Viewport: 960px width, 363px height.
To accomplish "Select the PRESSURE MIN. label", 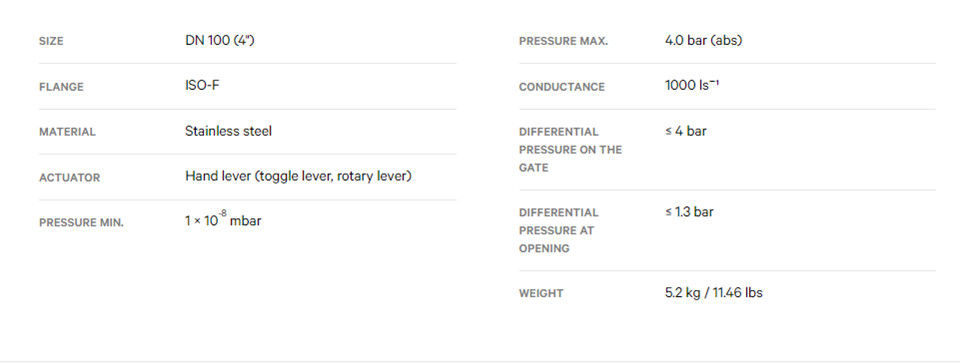I will point(81,223).
